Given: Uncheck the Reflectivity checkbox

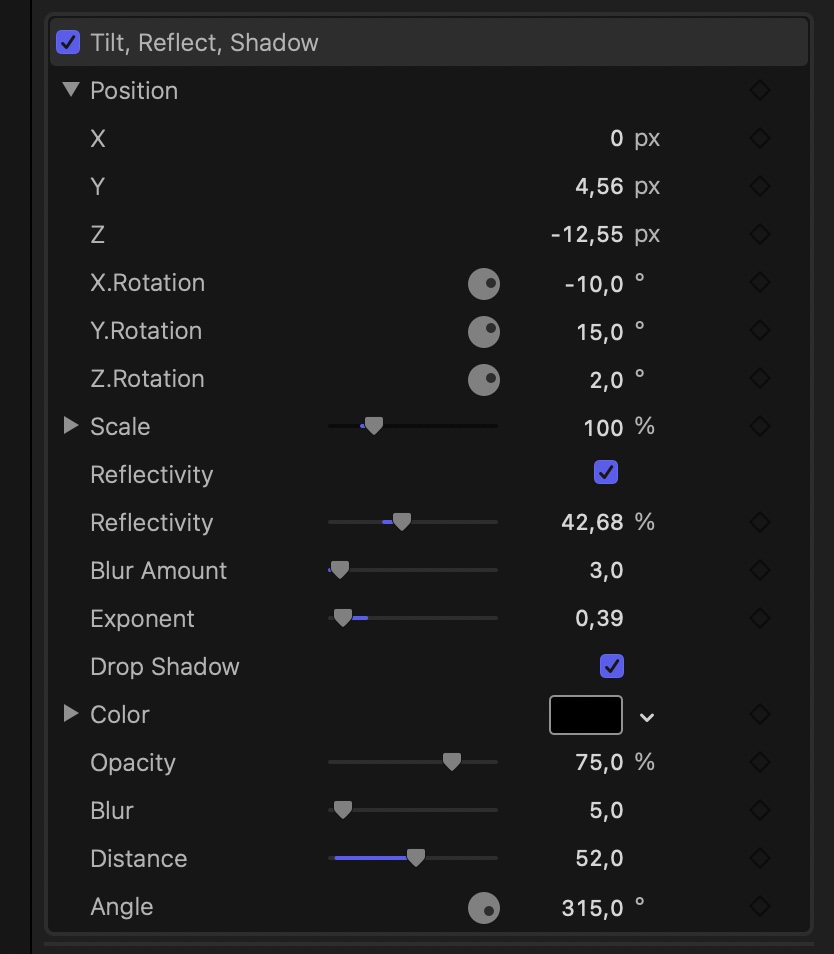Looking at the screenshot, I should [x=606, y=472].
